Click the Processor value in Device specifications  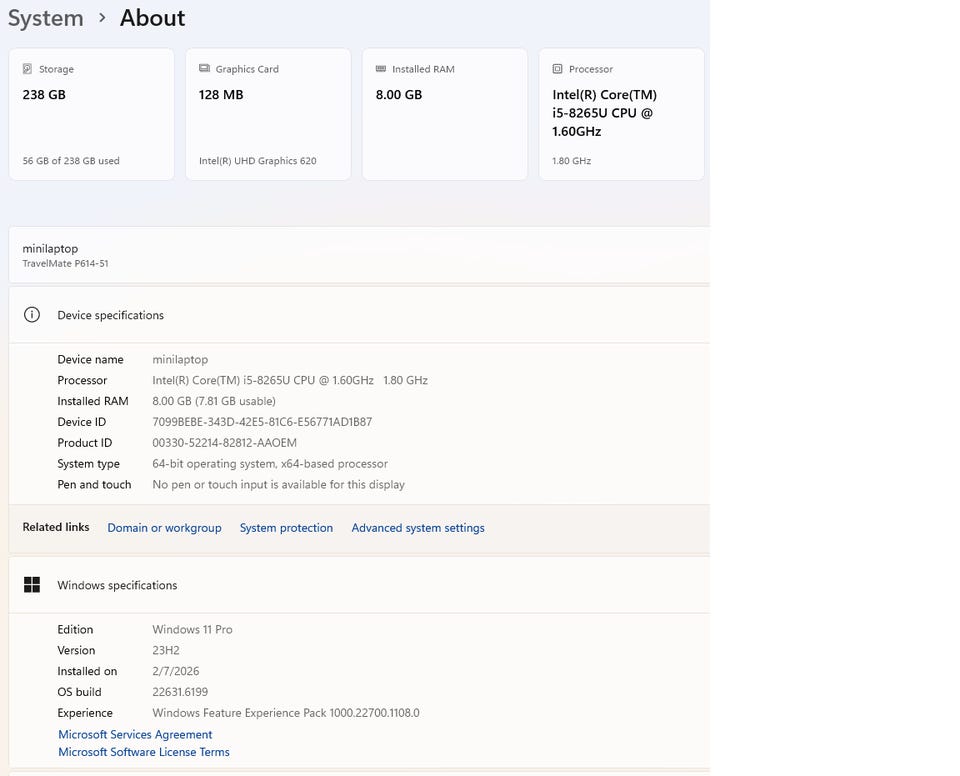(x=290, y=380)
